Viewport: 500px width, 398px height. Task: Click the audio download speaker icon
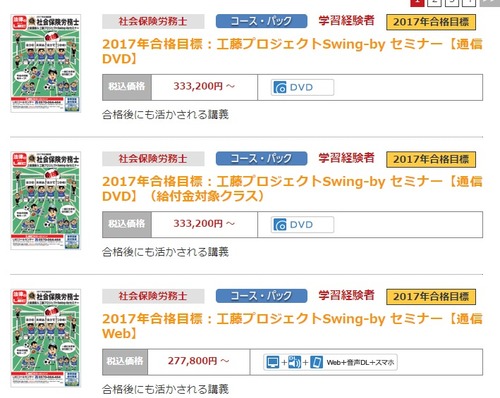294,362
